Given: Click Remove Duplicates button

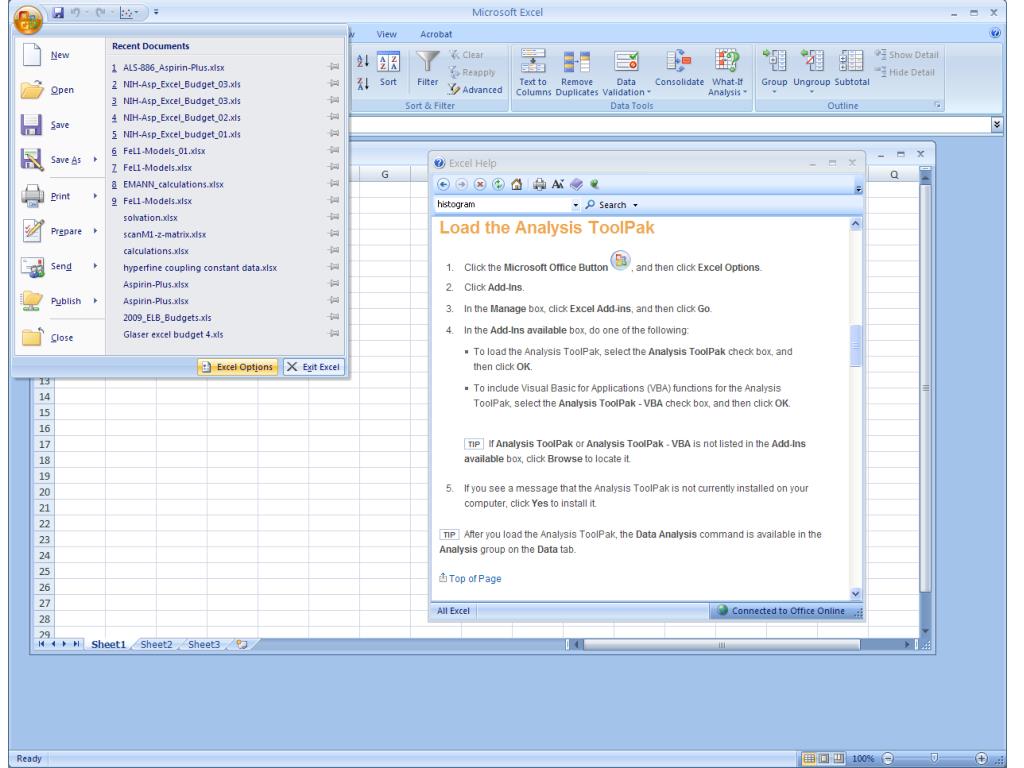Looking at the screenshot, I should coord(577,73).
